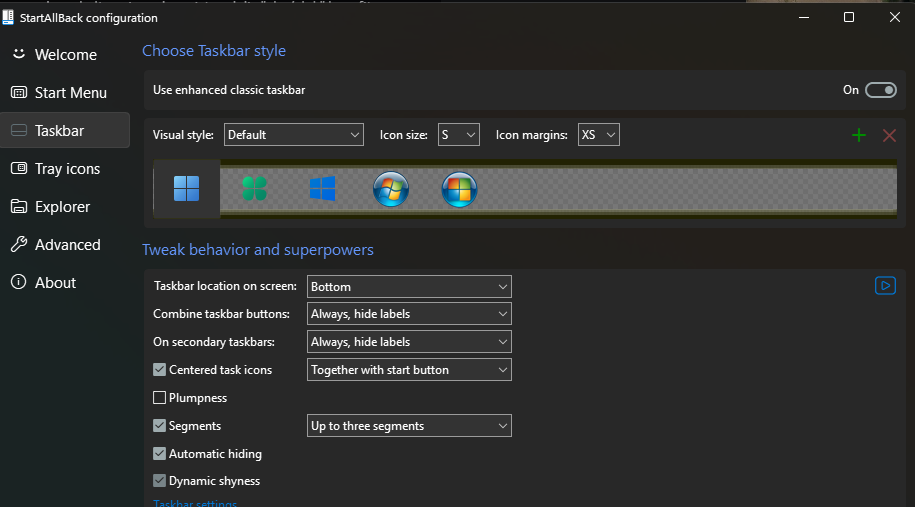Click the StartAllBack app icon in title bar
The height and width of the screenshot is (507, 915).
(8, 18)
